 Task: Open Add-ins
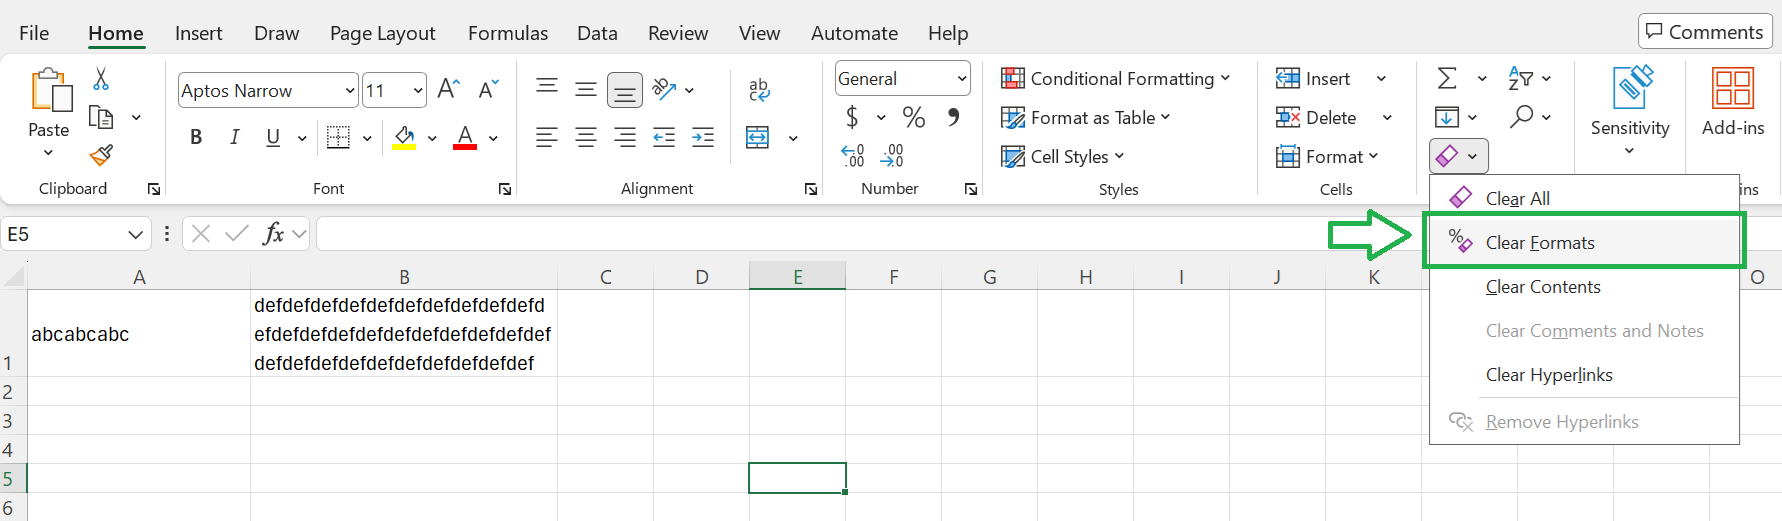tap(1733, 102)
